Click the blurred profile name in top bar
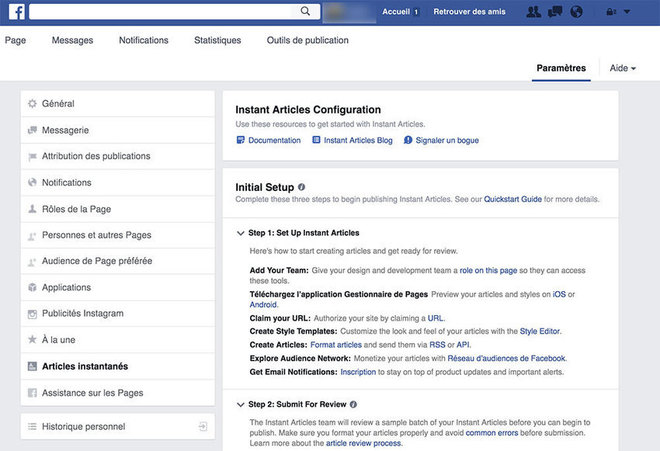 coord(349,12)
